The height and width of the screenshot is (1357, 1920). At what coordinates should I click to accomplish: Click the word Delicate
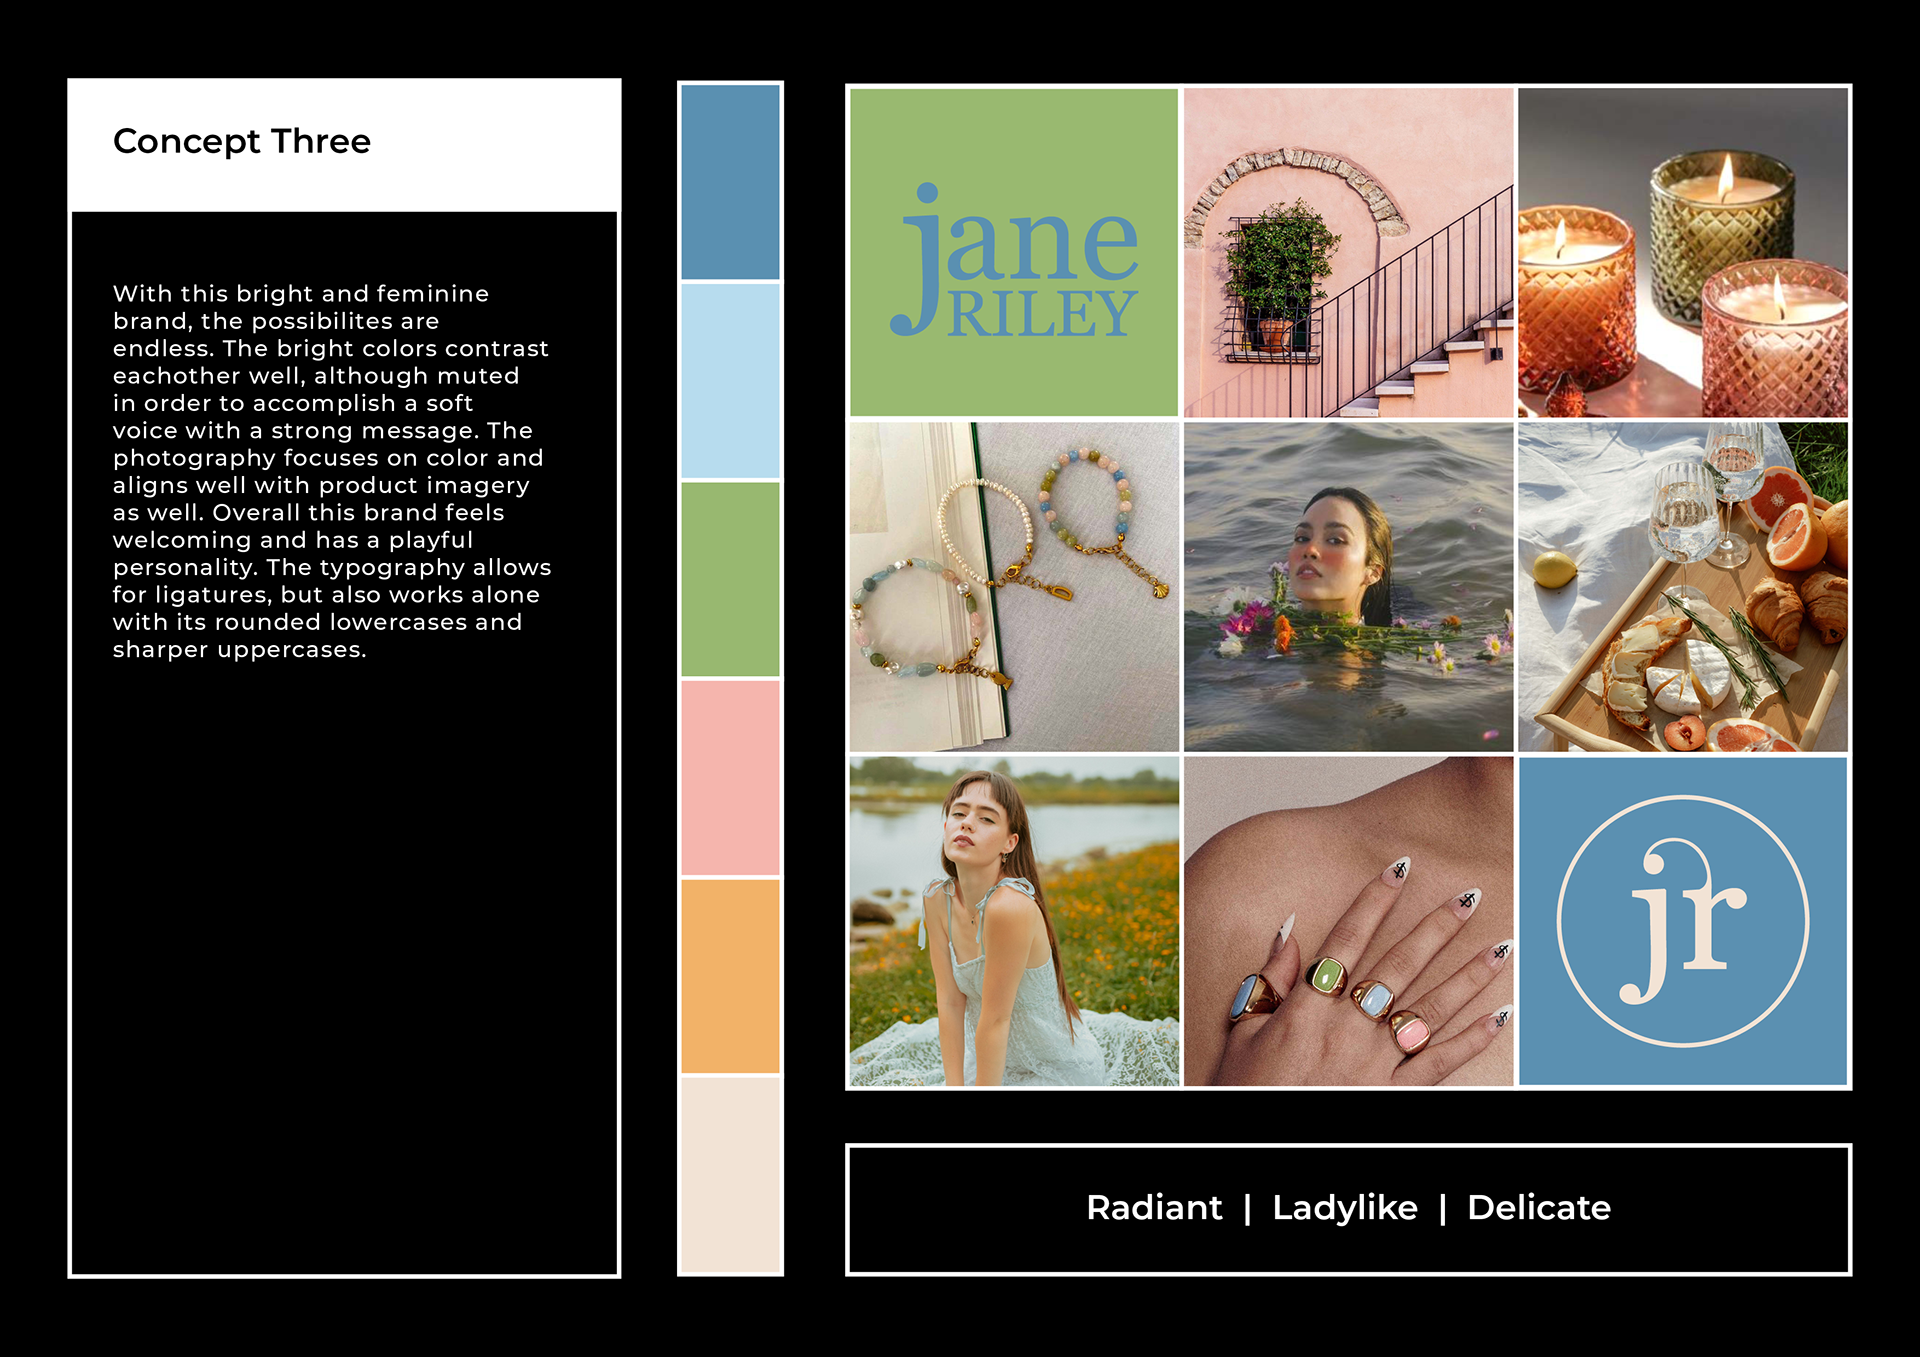(1538, 1208)
